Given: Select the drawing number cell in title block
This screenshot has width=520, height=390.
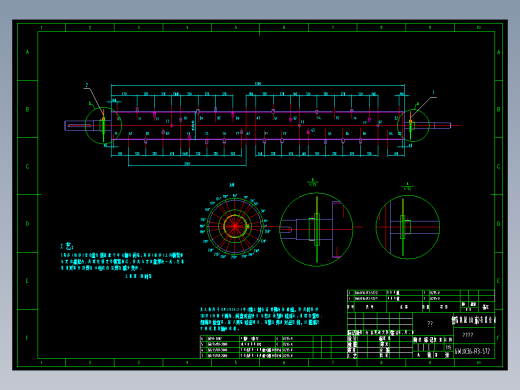Looking at the screenshot, I should pyautogui.click(x=474, y=351).
